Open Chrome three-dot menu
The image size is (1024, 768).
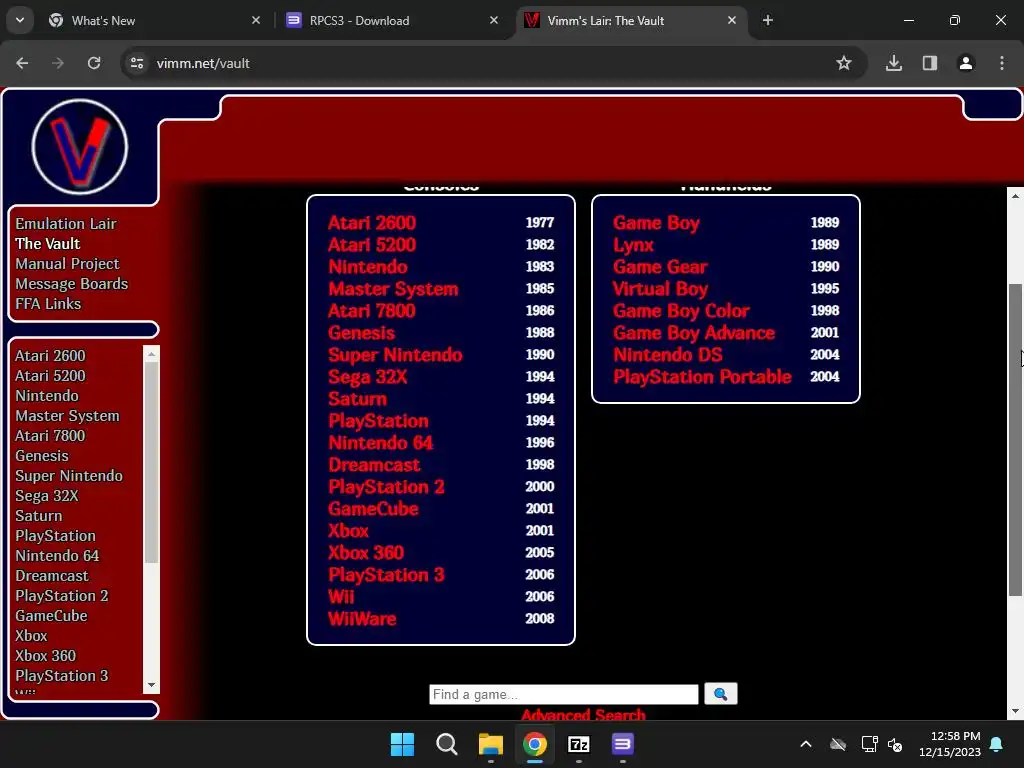click(1002, 63)
